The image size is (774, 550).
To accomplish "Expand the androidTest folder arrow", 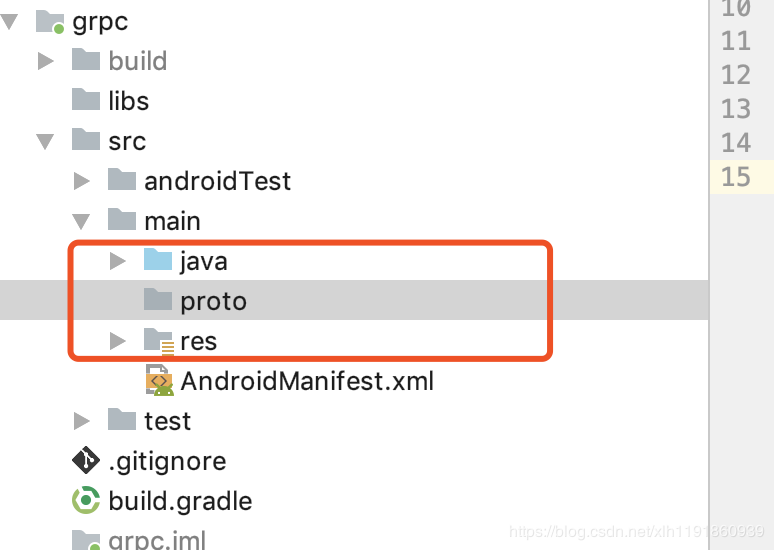I will [x=81, y=181].
